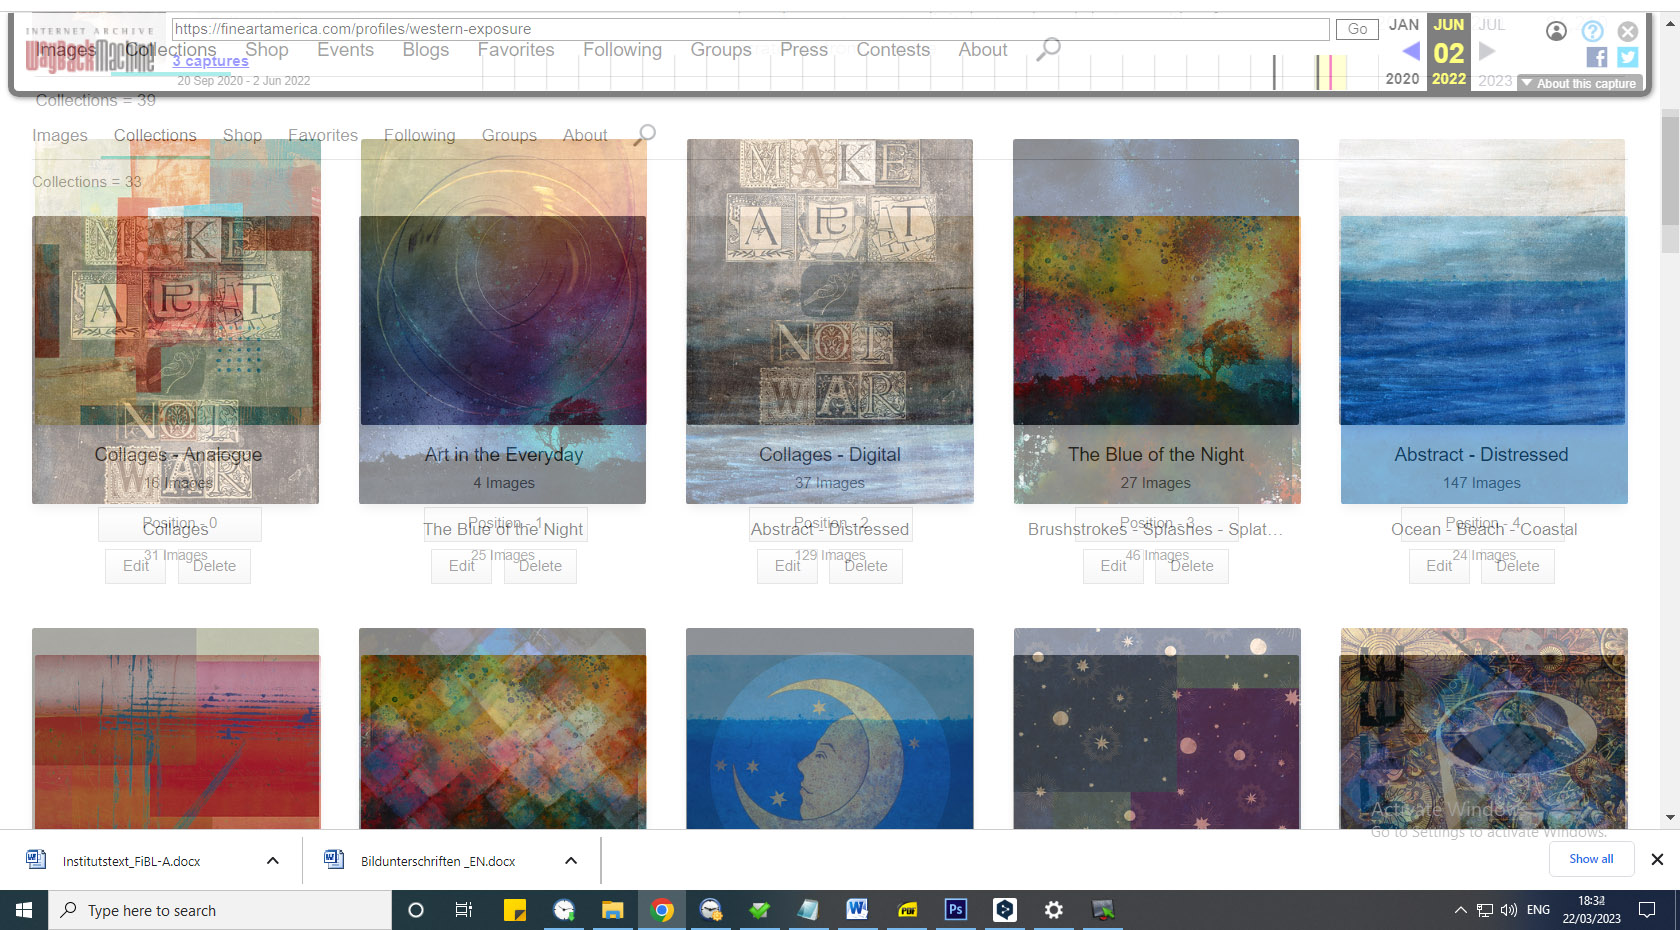Close the Wayback toolbar with the X icon
Screen dimensions: 1680x930
pyautogui.click(x=1628, y=31)
